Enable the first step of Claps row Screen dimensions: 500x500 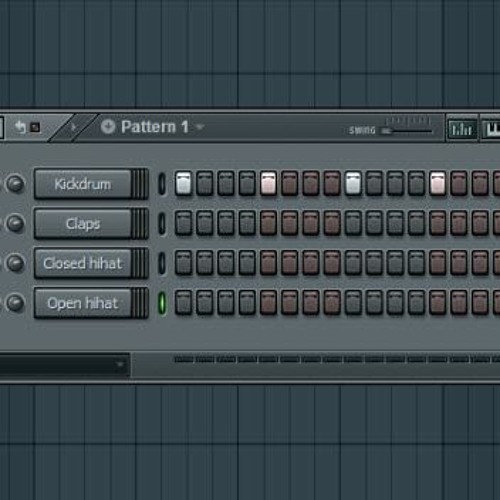(183, 223)
